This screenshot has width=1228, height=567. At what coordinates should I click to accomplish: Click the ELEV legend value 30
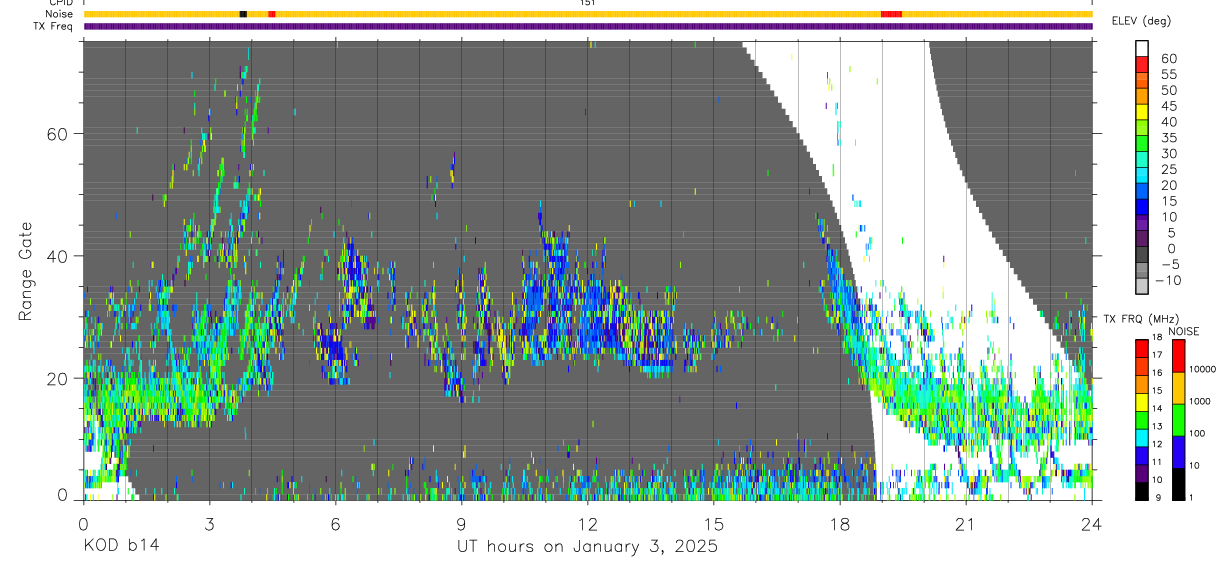pos(1168,153)
